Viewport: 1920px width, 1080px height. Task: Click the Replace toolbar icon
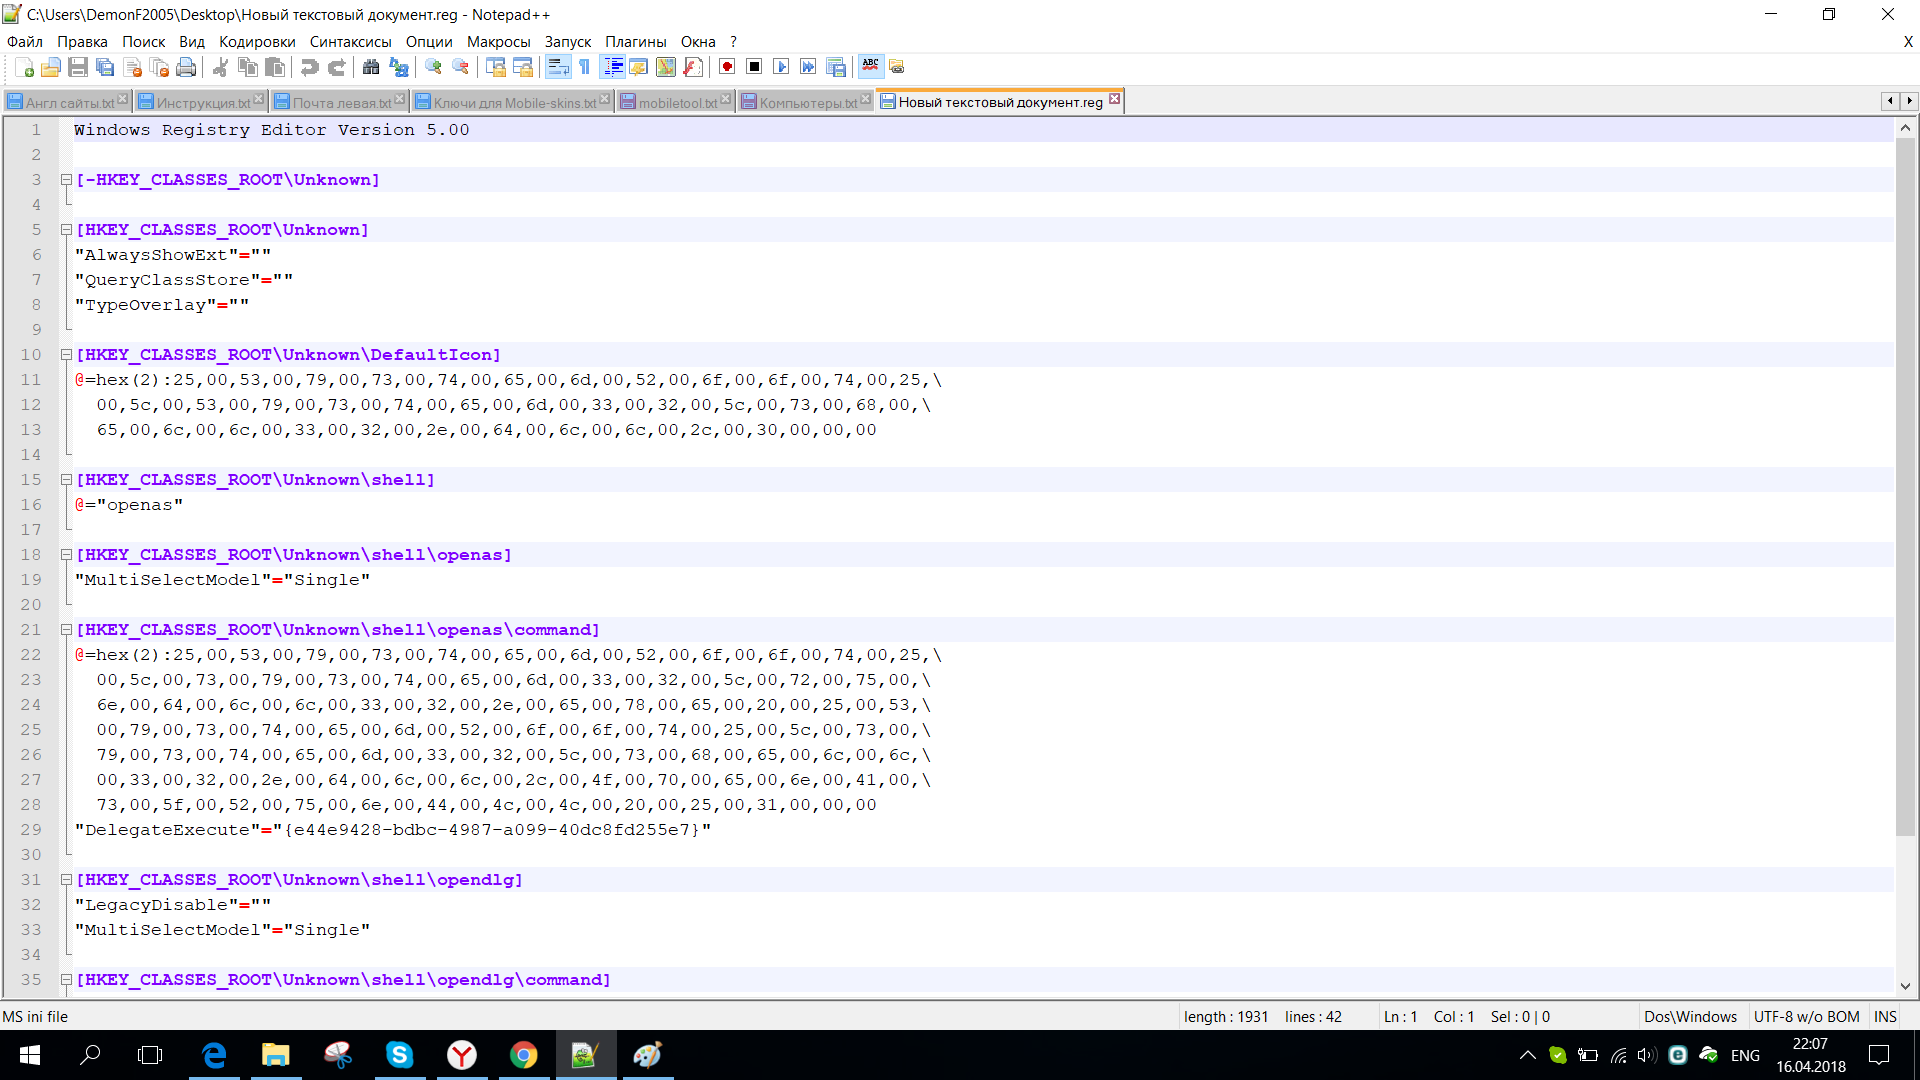pyautogui.click(x=398, y=67)
